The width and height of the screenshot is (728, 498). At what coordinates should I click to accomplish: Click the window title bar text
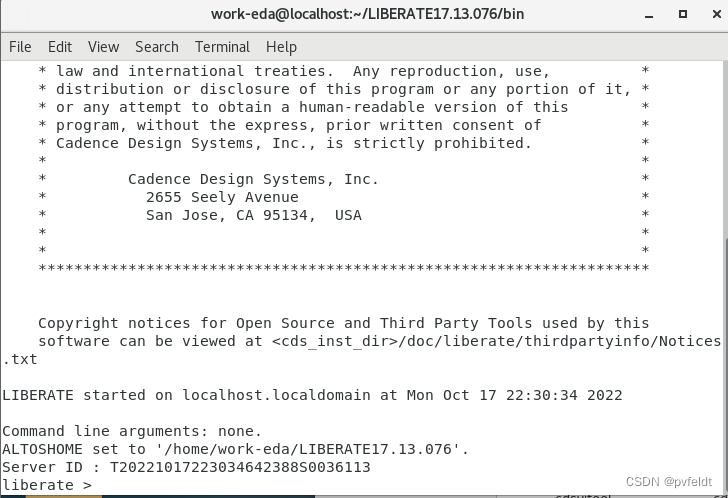367,14
